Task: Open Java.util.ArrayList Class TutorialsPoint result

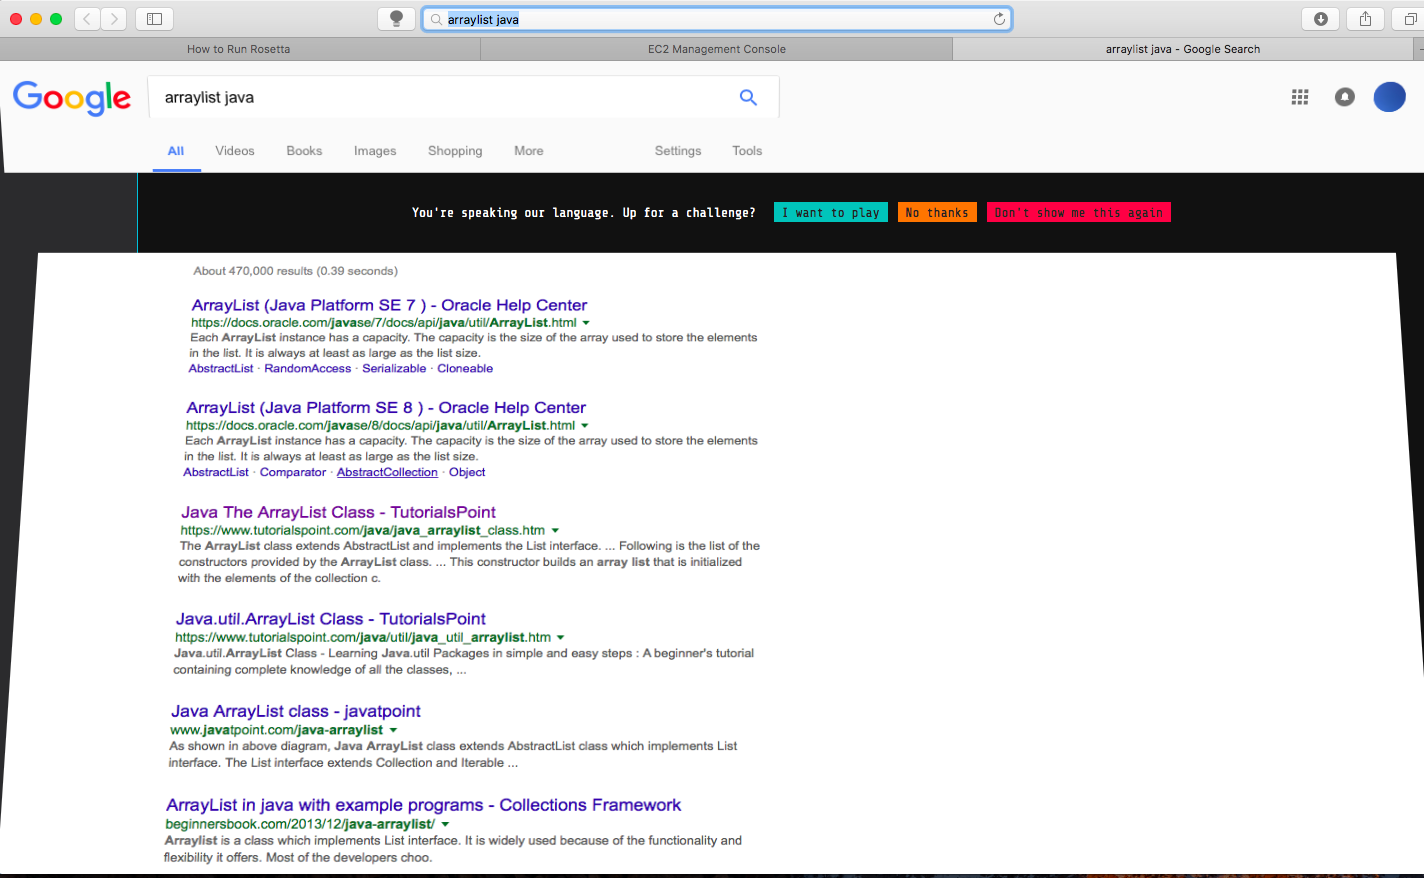Action: (x=331, y=619)
